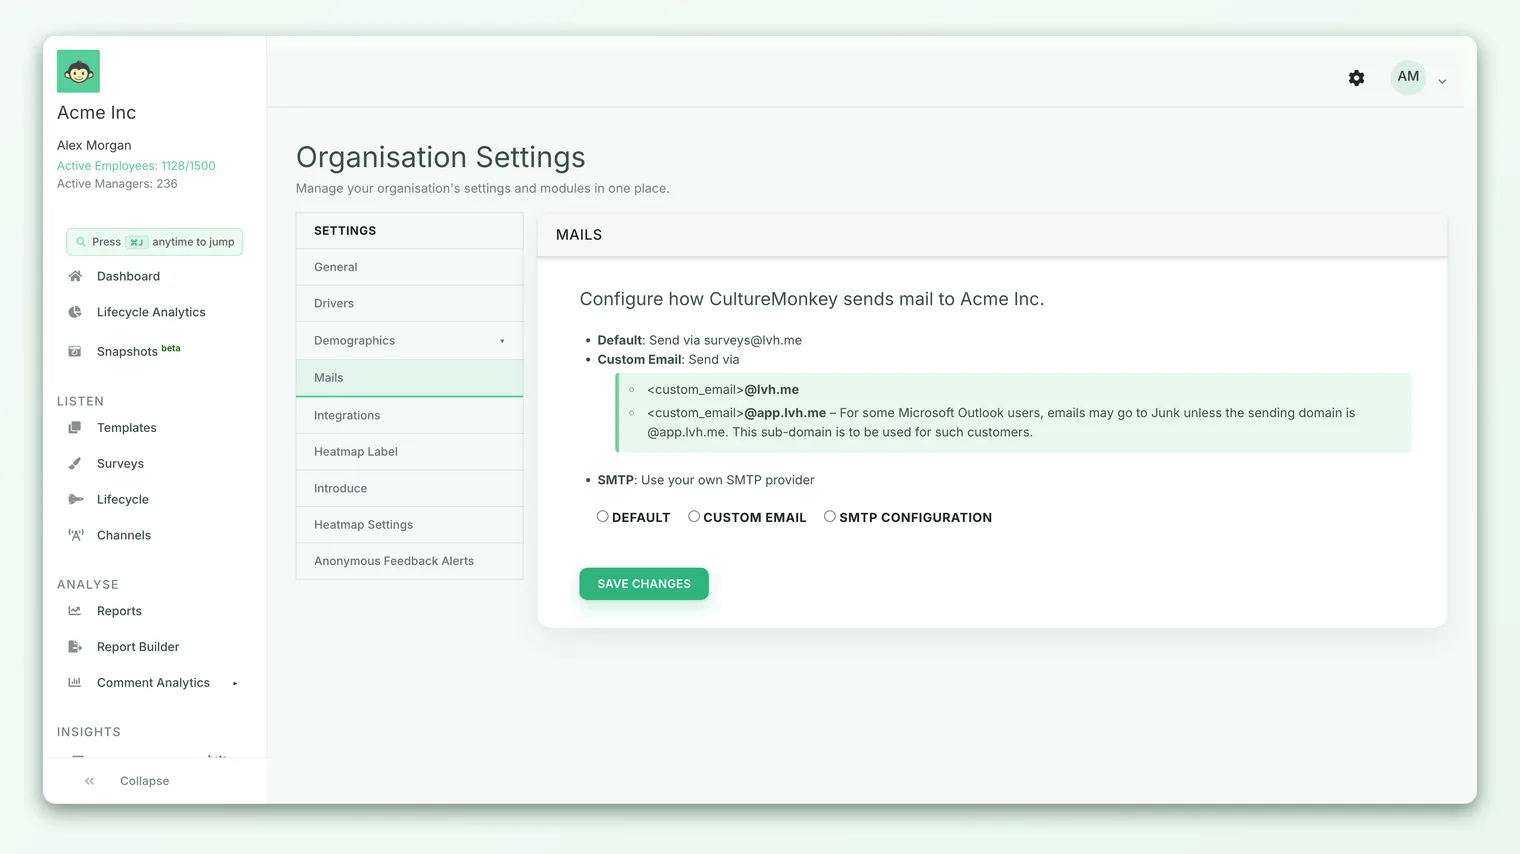Viewport: 1520px width, 854px height.
Task: Click the Reports chart icon
Action: coord(75,611)
